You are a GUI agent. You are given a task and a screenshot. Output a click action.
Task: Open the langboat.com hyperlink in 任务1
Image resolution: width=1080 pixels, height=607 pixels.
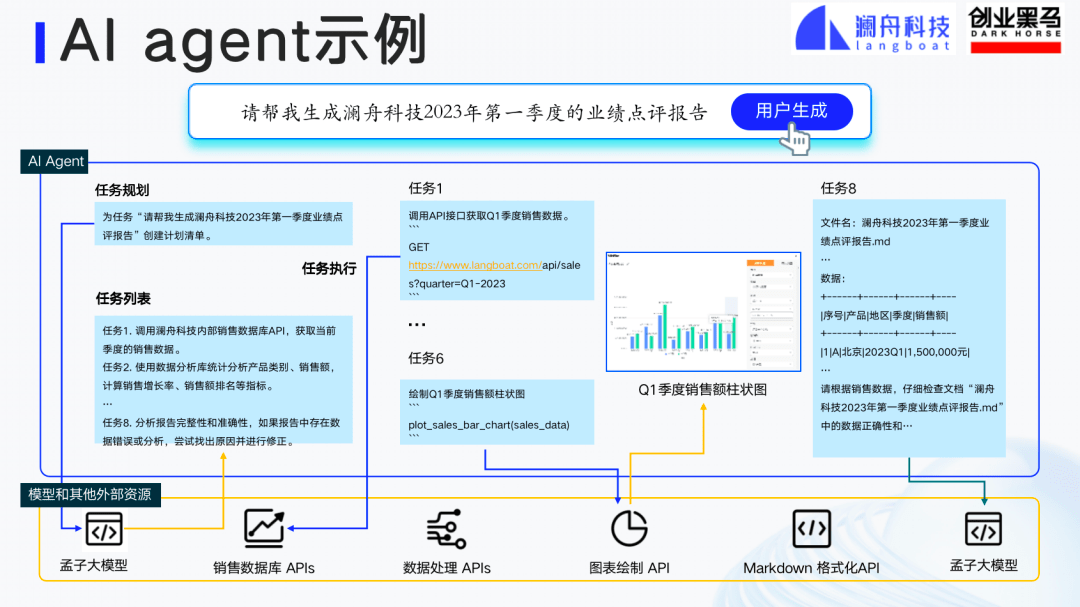coord(474,265)
